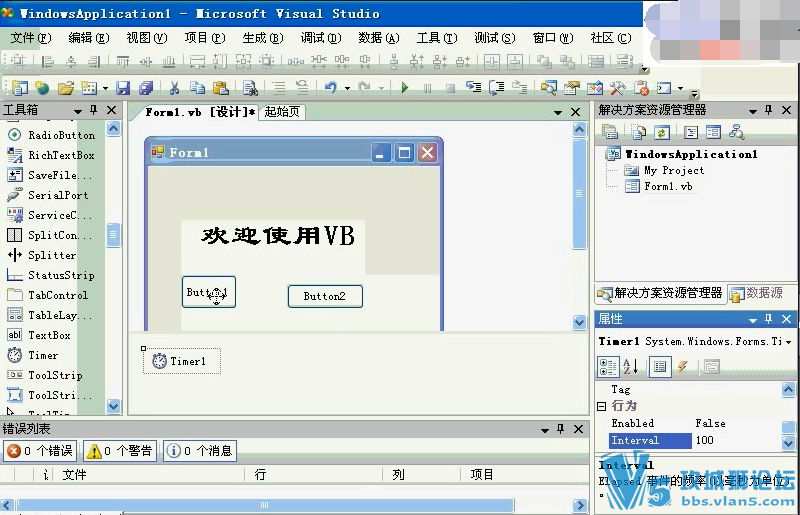Click Show All Files icon in Solution Explorer
This screenshot has height=515, width=800.
[x=639, y=133]
